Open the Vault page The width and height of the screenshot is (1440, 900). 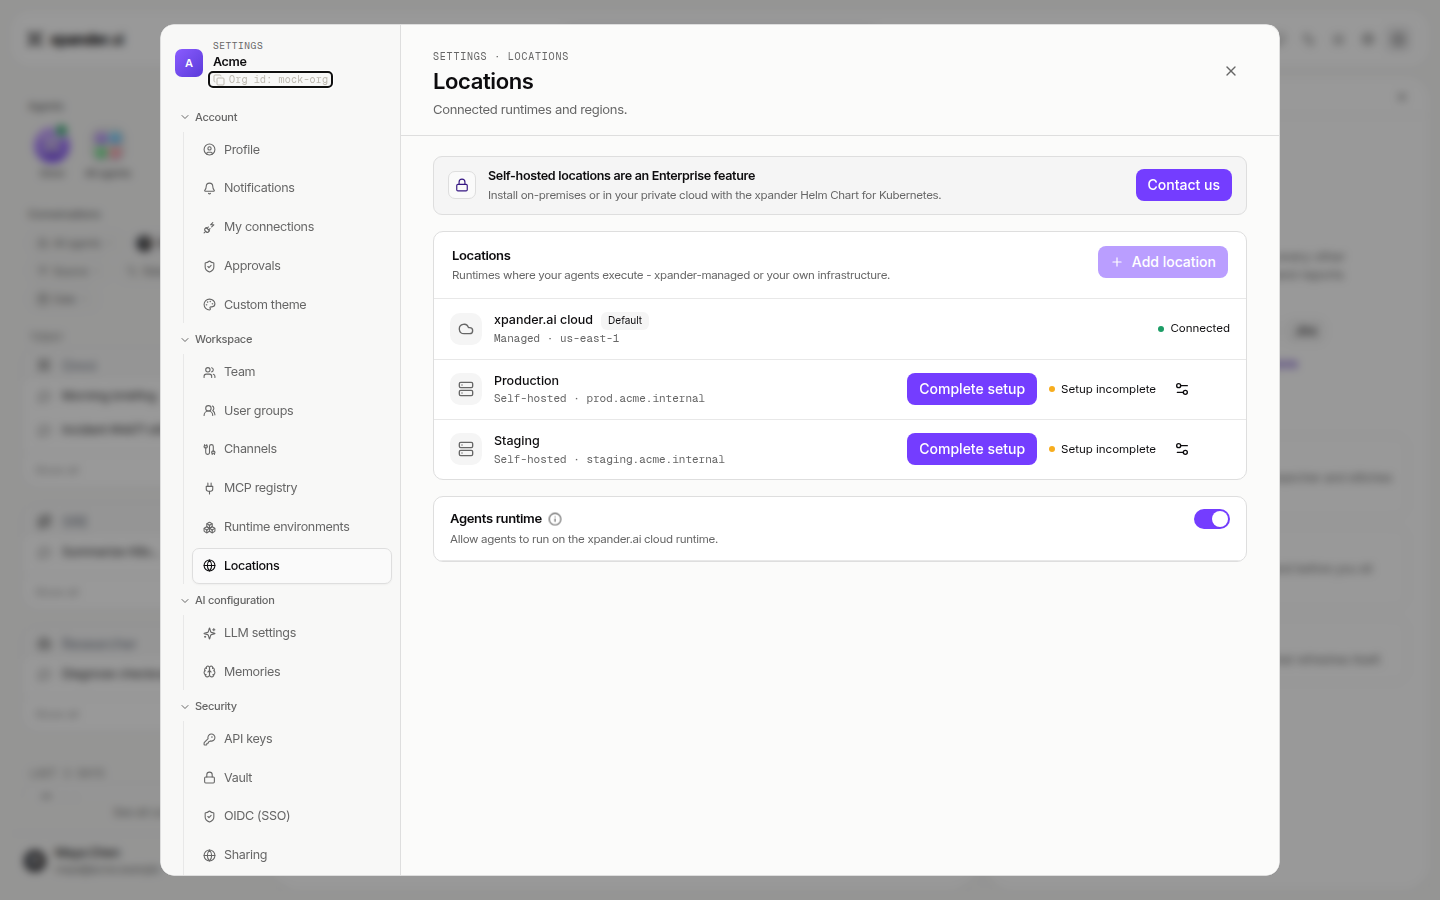click(291, 778)
